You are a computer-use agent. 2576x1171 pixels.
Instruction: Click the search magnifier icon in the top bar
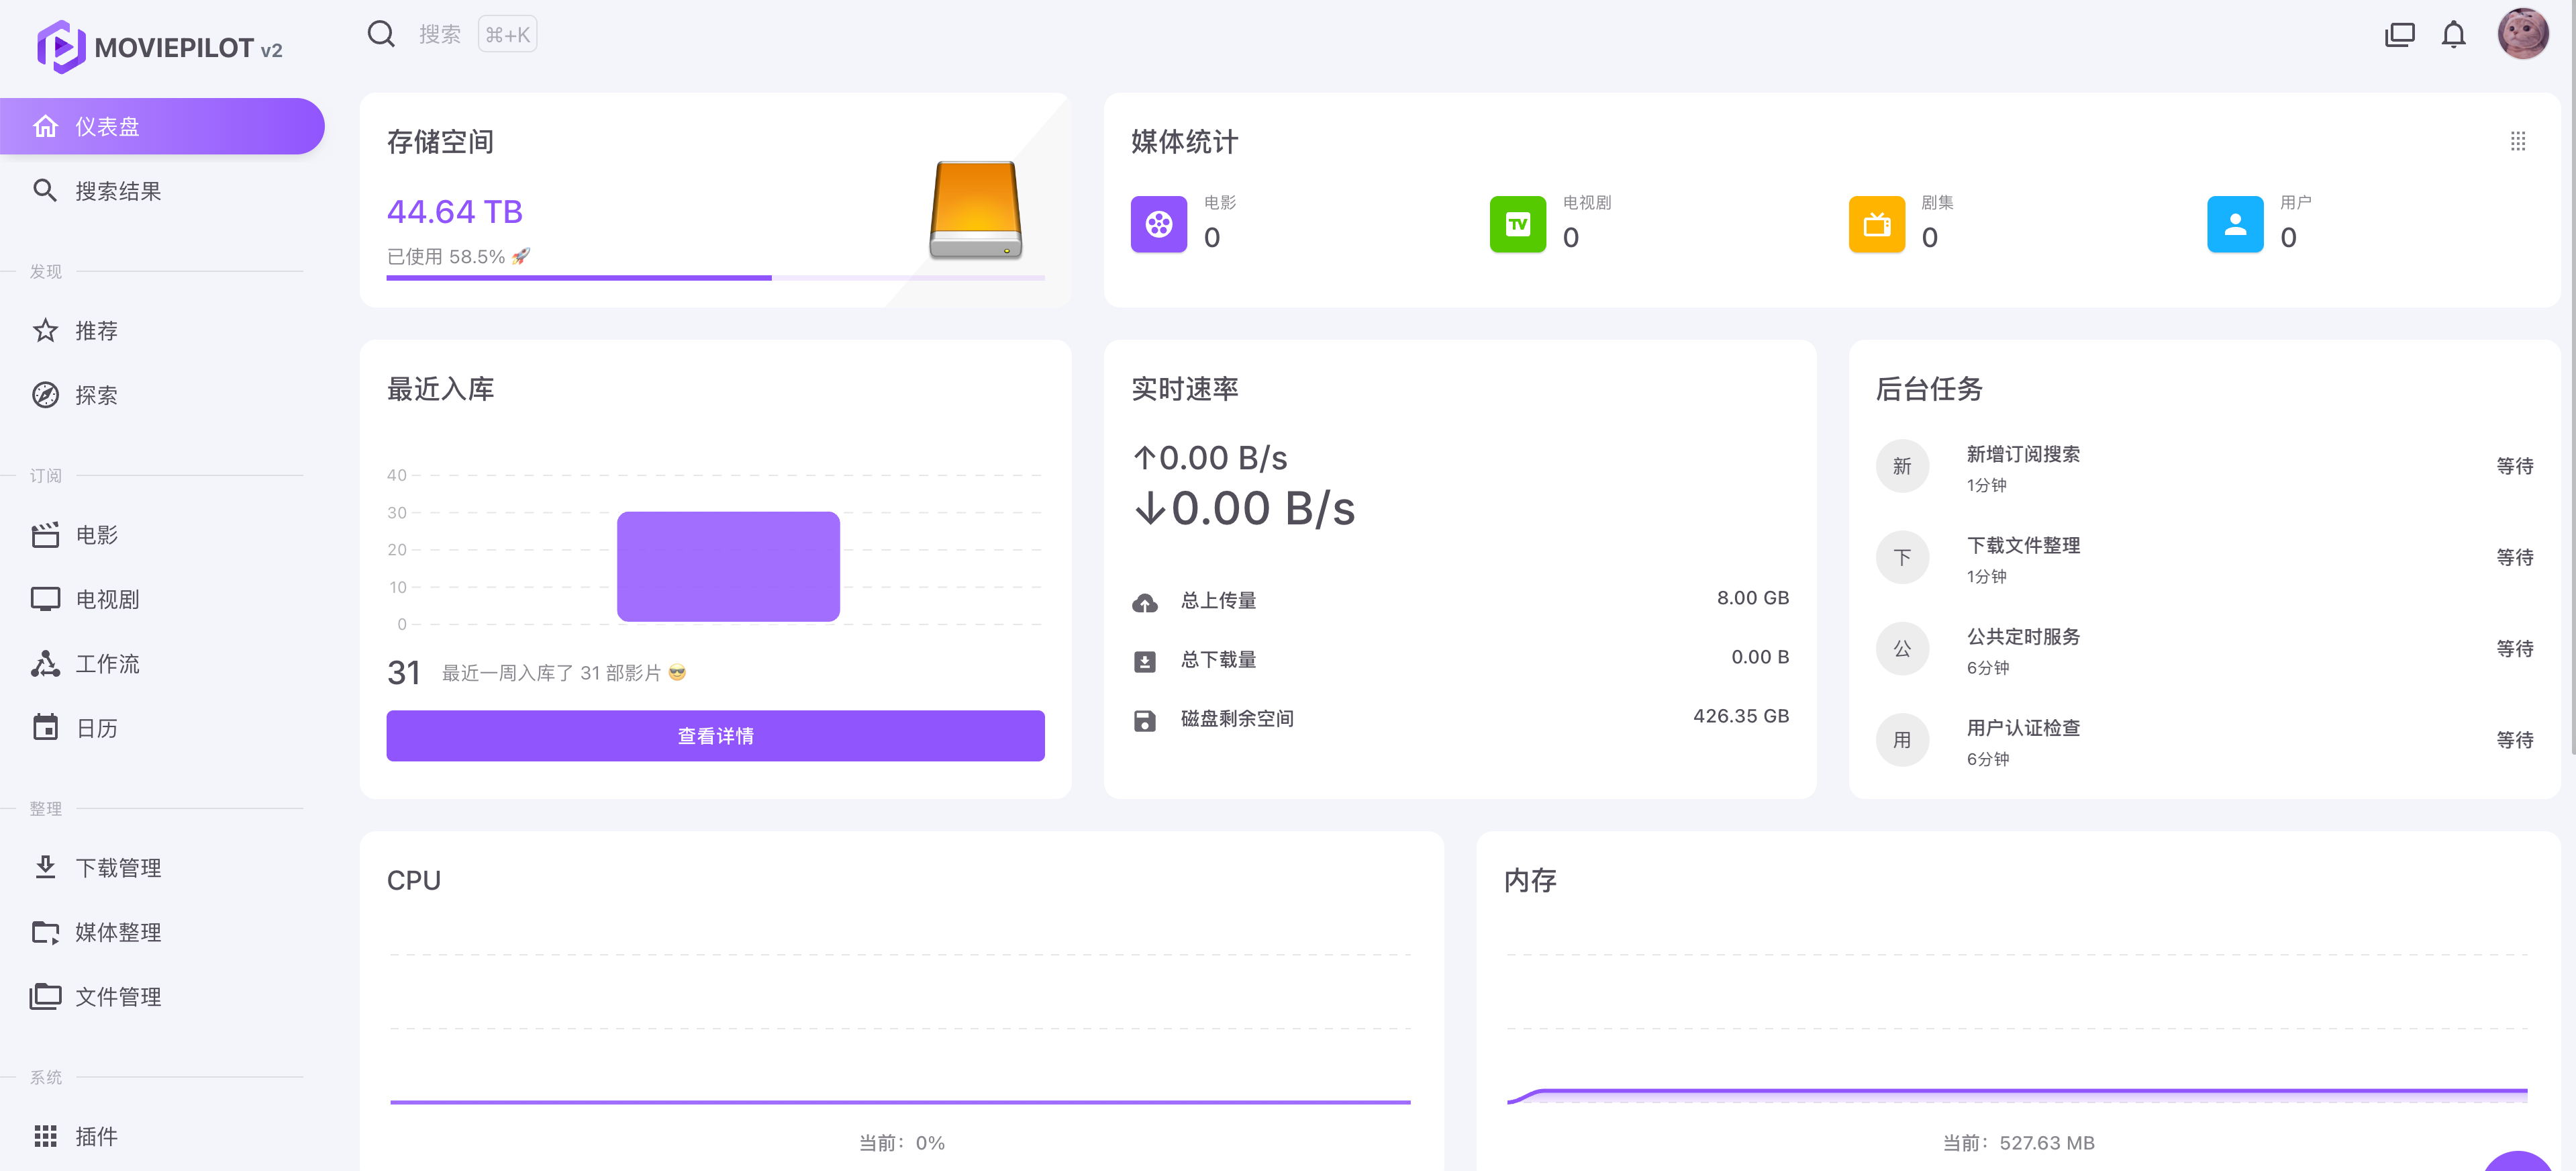381,34
